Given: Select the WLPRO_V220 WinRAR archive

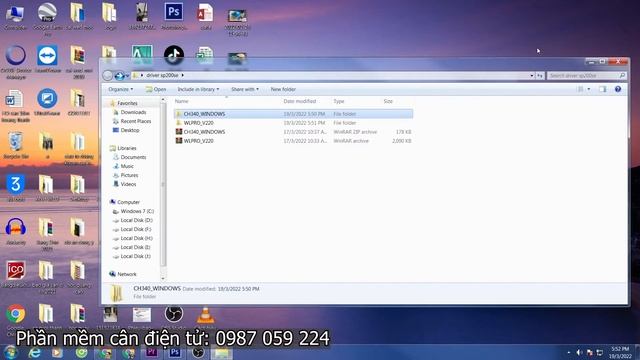Looking at the screenshot, I should coord(293,141).
